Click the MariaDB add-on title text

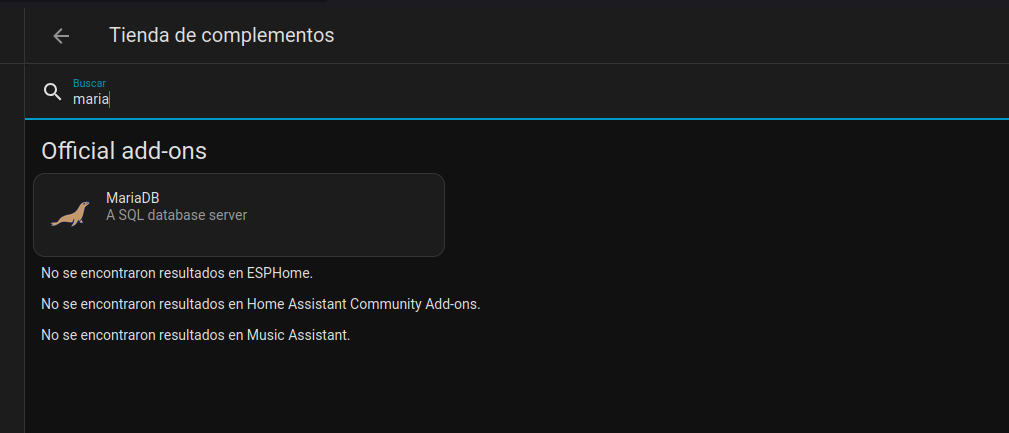click(x=132, y=198)
